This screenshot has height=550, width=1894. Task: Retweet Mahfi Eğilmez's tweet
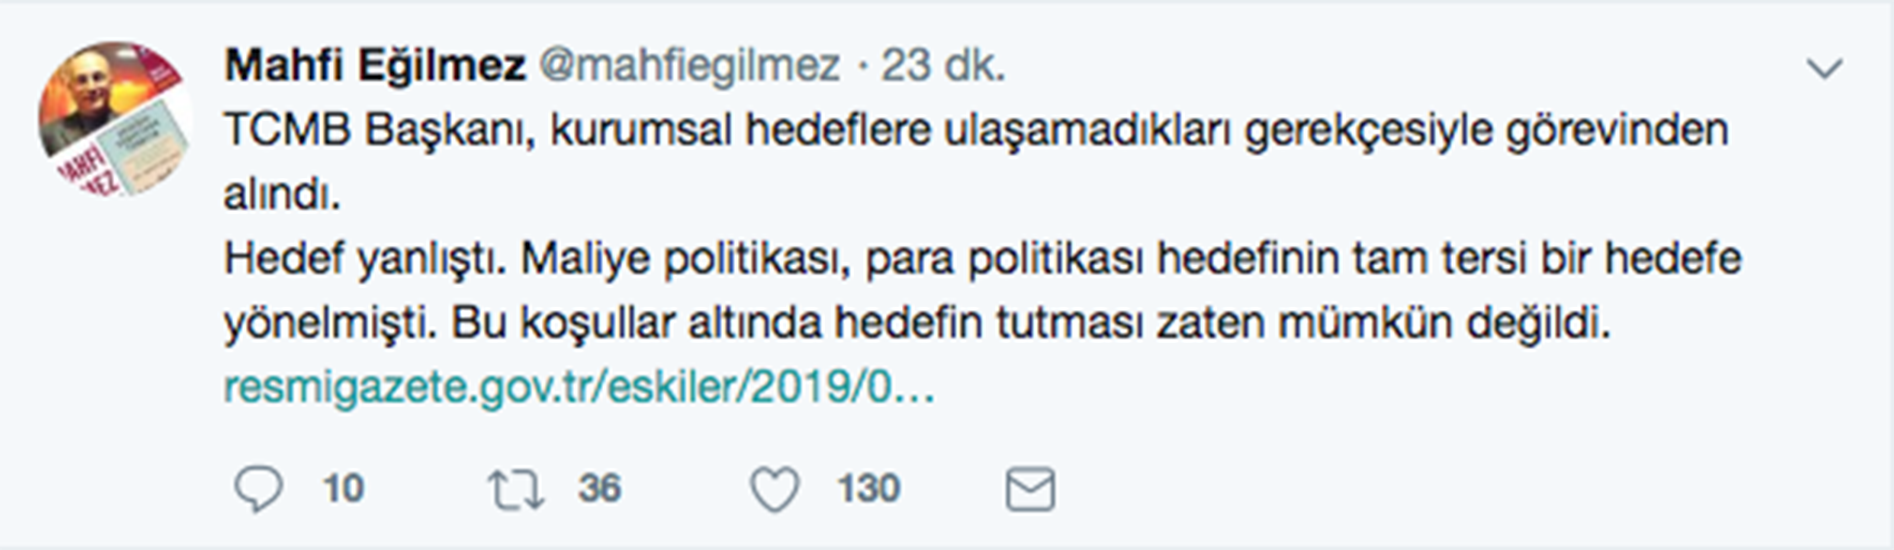click(x=515, y=489)
